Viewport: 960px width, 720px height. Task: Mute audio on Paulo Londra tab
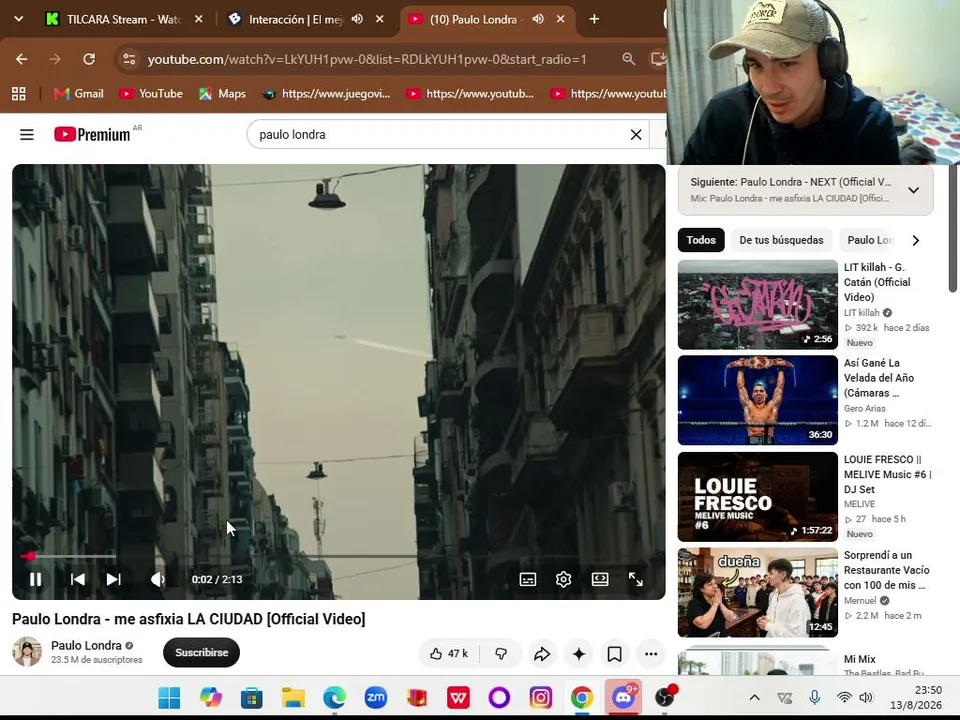538,19
